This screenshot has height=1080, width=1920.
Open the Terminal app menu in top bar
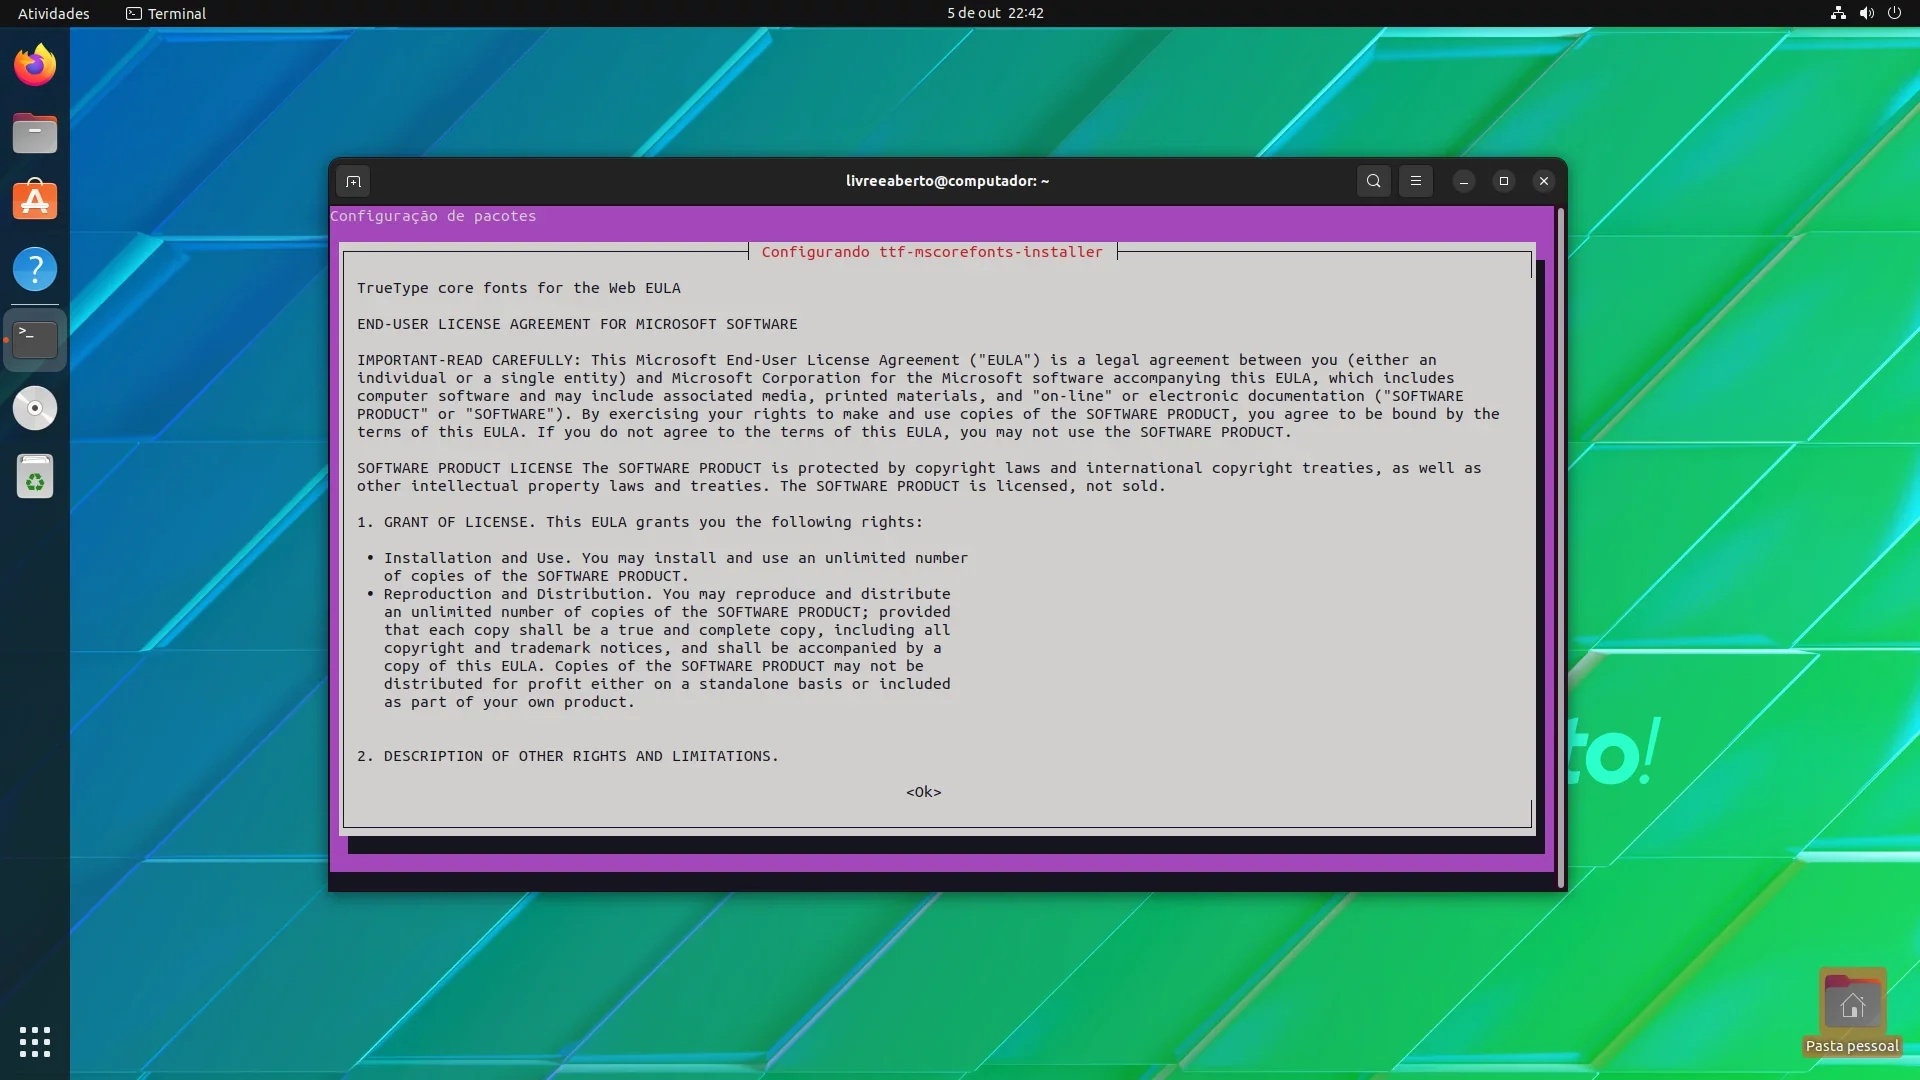tap(166, 13)
